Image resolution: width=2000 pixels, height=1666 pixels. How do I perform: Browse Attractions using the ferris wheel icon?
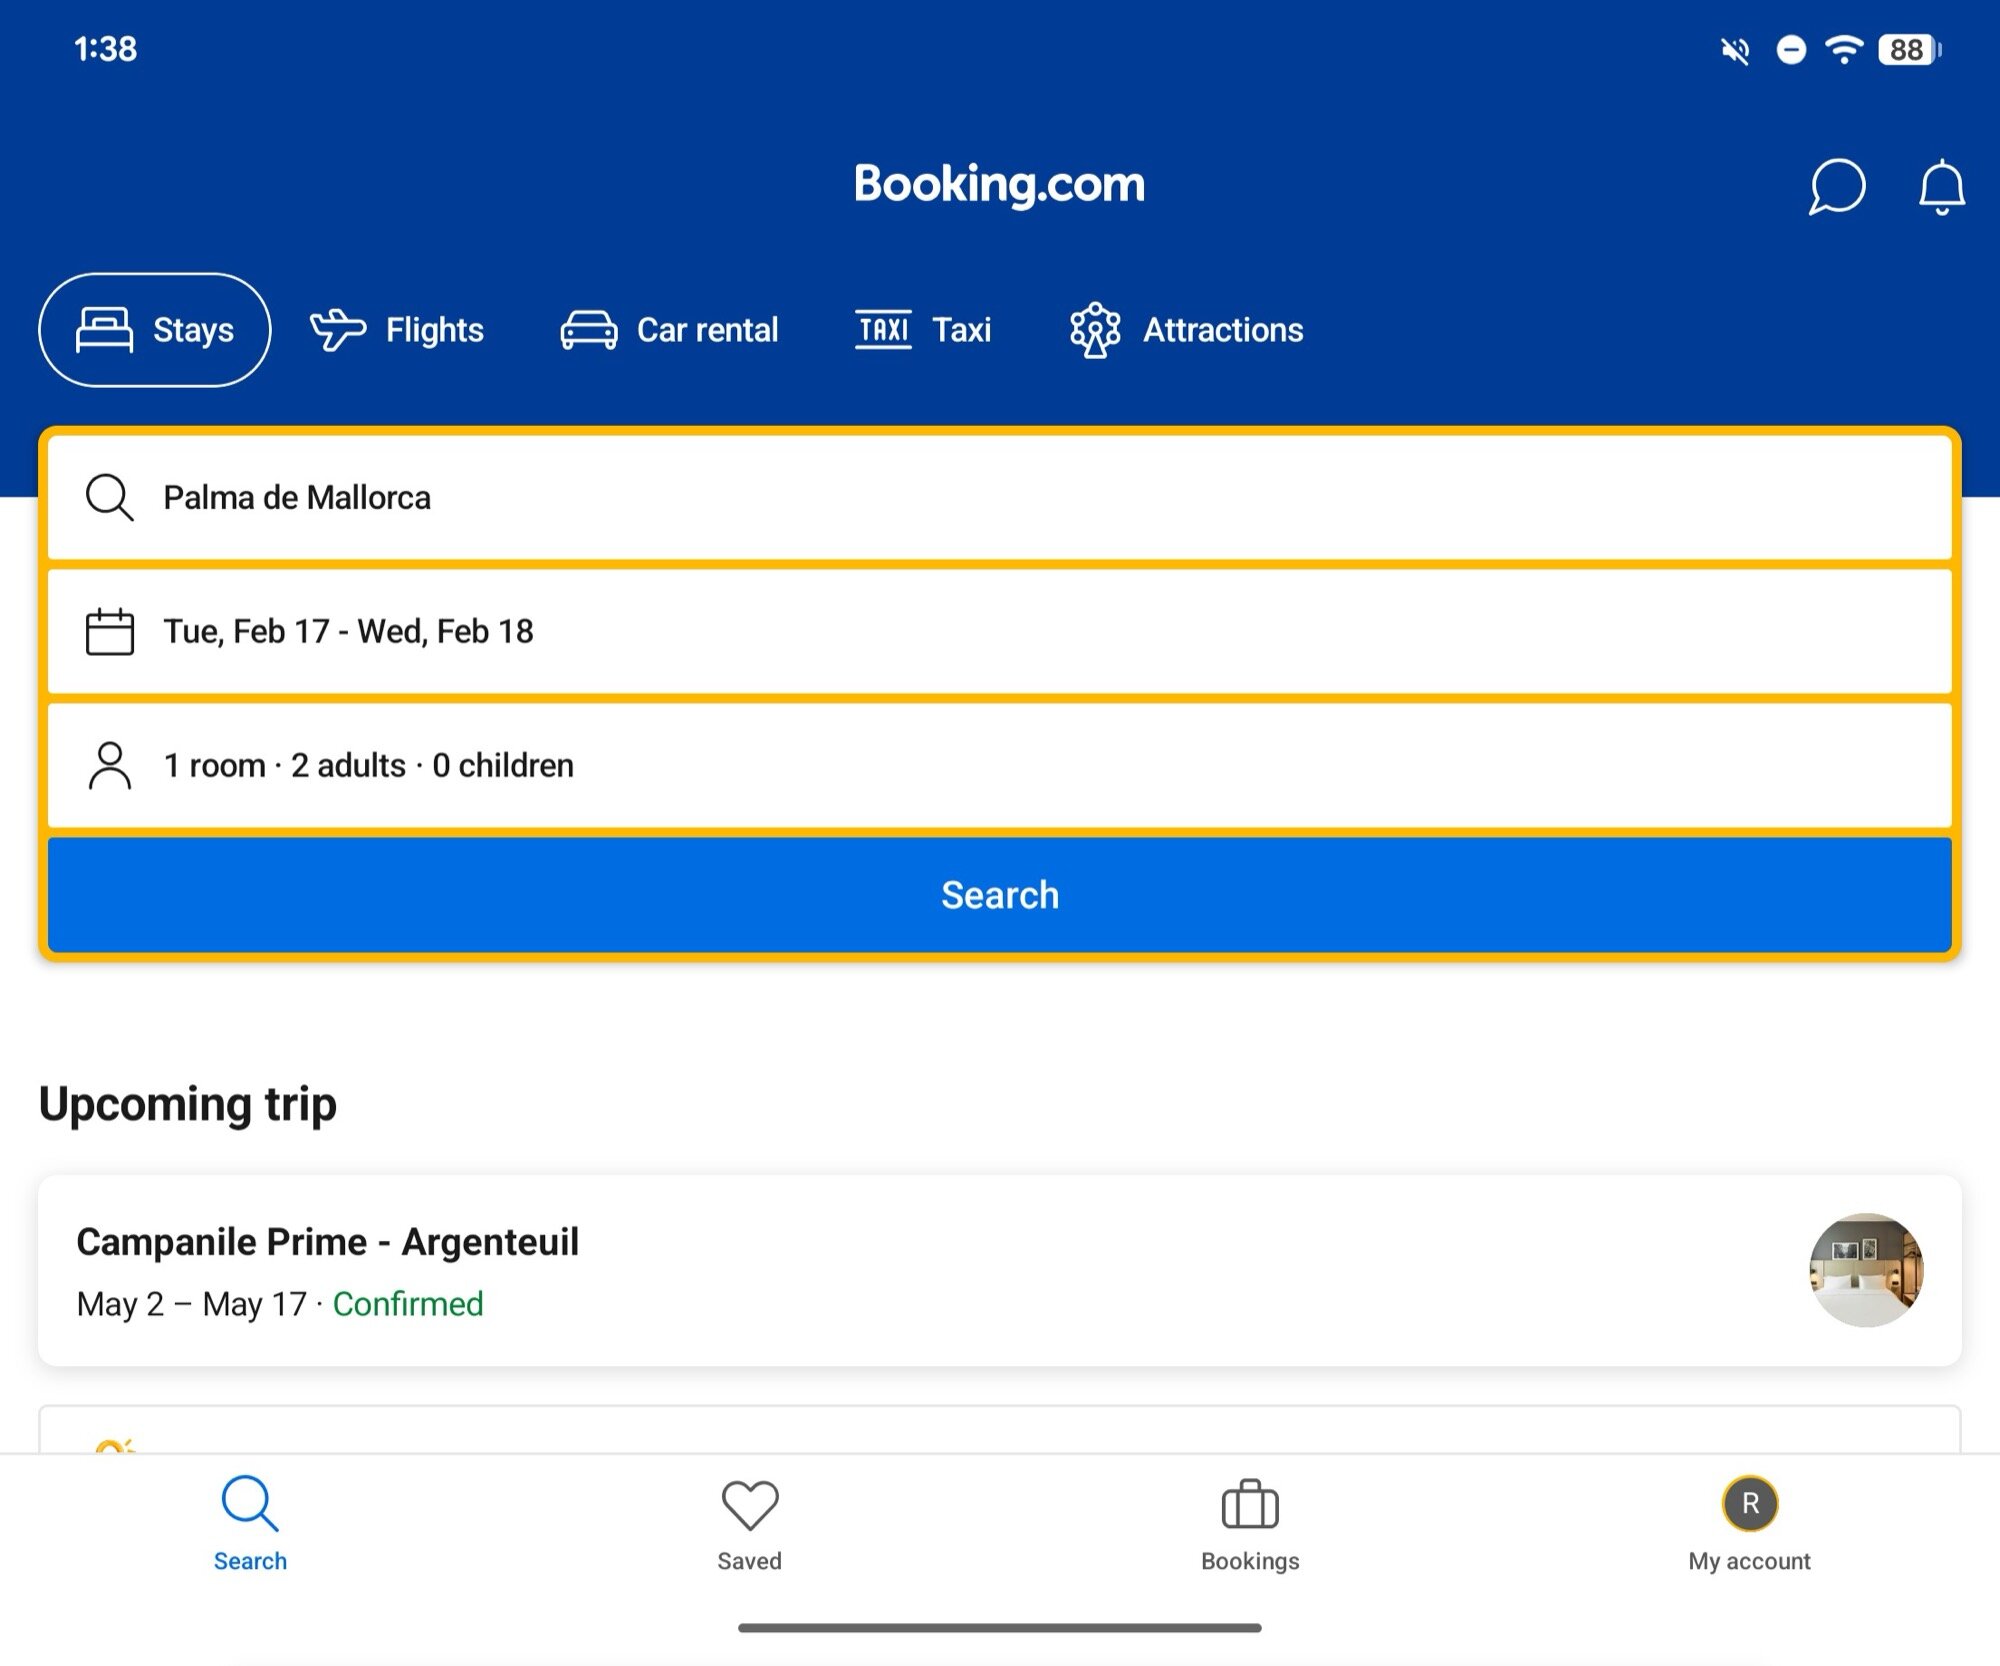[x=1096, y=329]
